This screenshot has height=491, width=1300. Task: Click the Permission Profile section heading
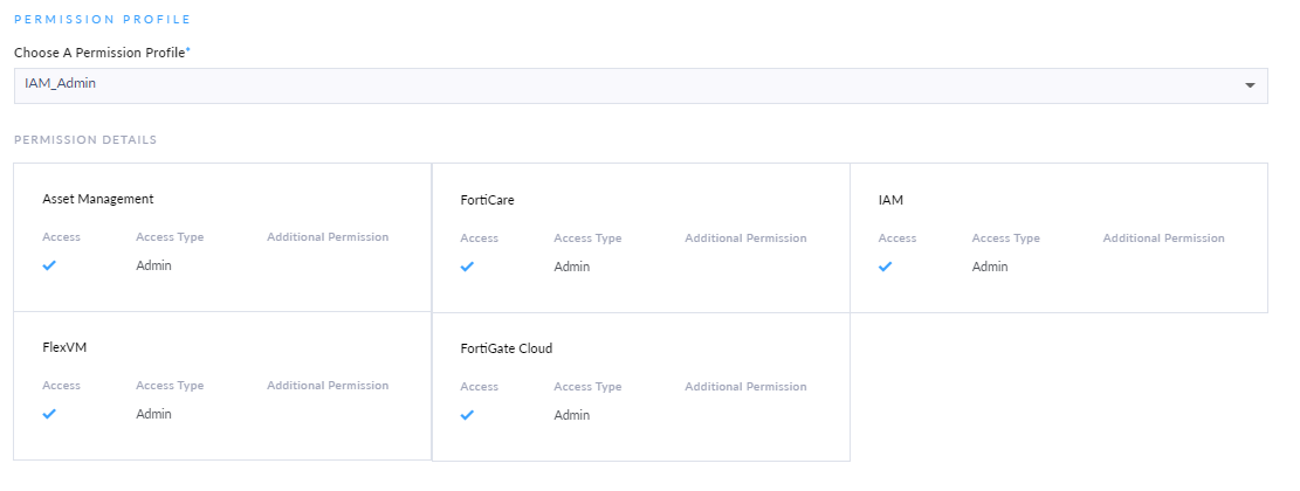point(102,19)
